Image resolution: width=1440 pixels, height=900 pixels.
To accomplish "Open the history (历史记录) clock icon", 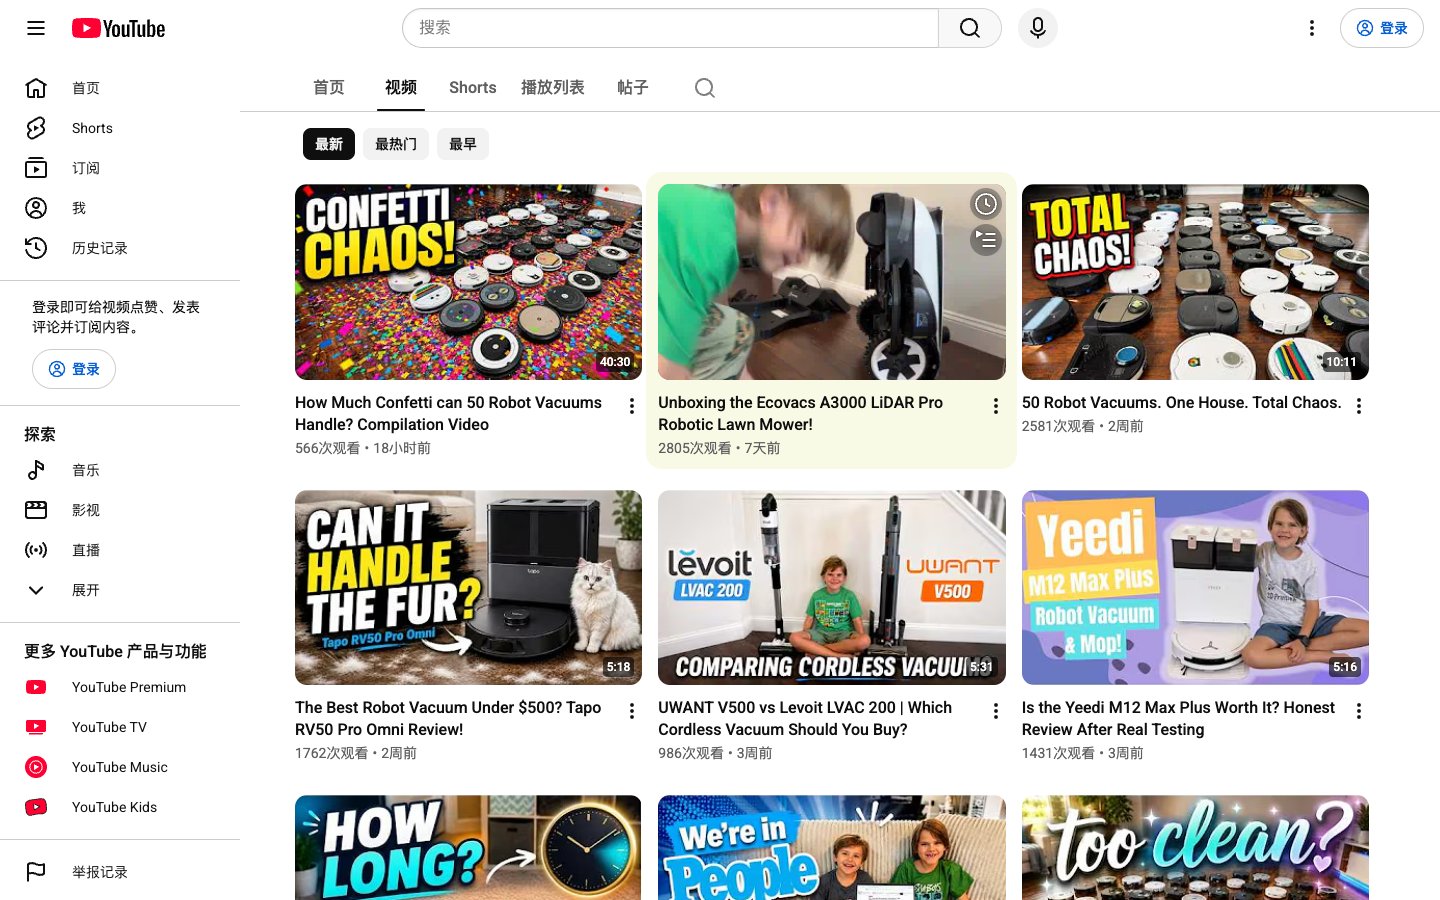I will [36, 248].
